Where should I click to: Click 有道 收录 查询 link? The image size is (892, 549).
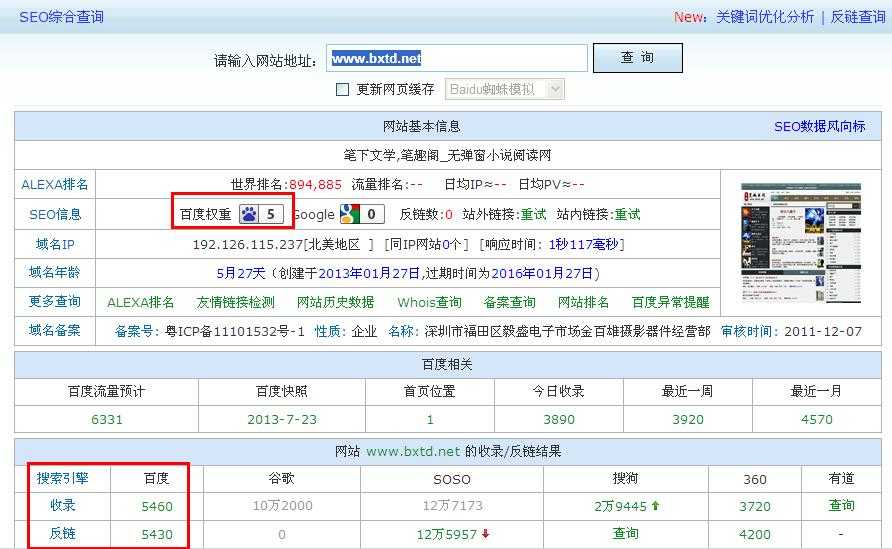[841, 505]
